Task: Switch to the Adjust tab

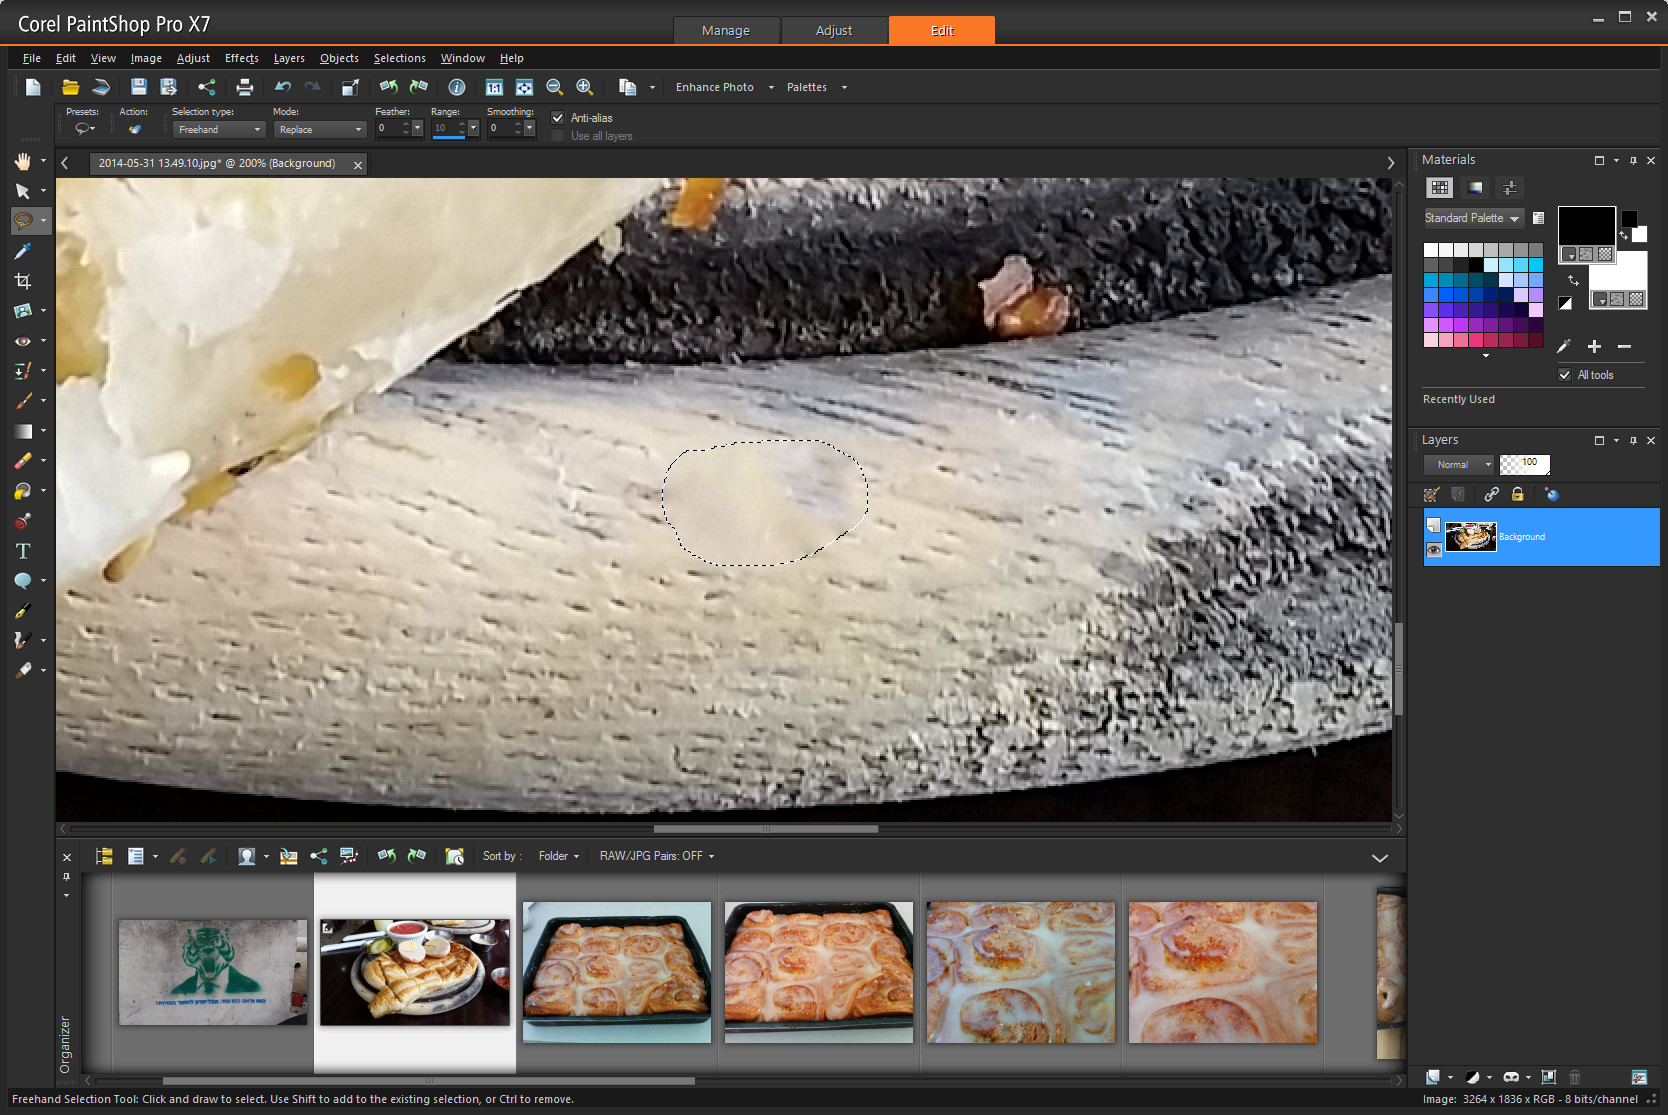Action: point(833,30)
